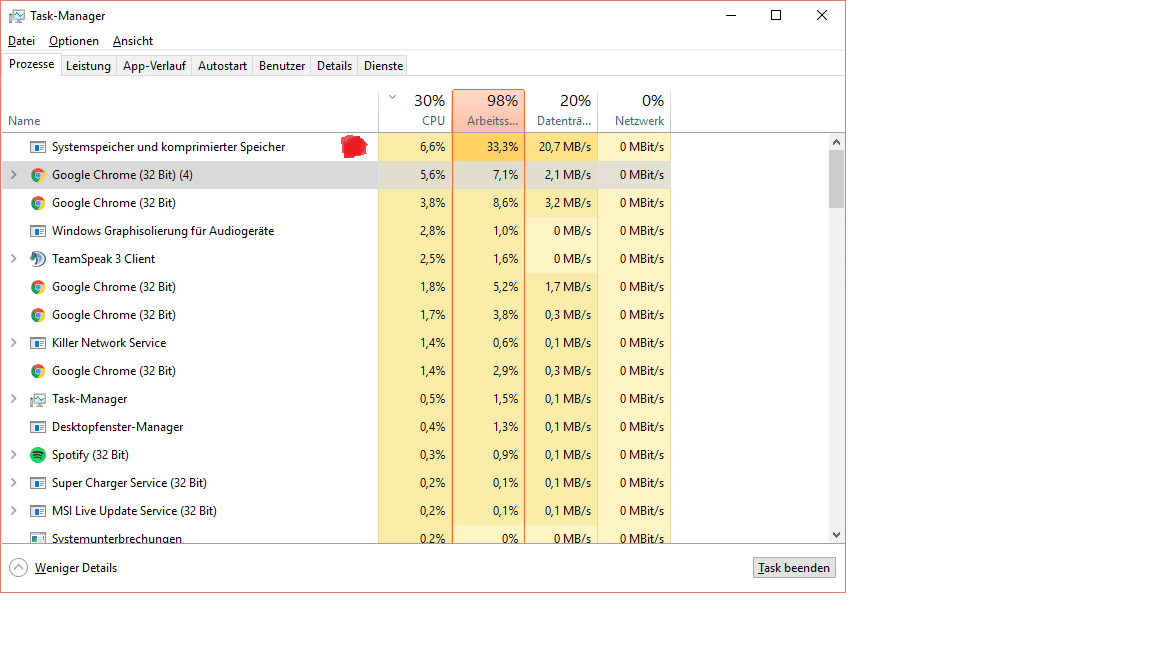Sort by the CPU column header

pyautogui.click(x=415, y=112)
